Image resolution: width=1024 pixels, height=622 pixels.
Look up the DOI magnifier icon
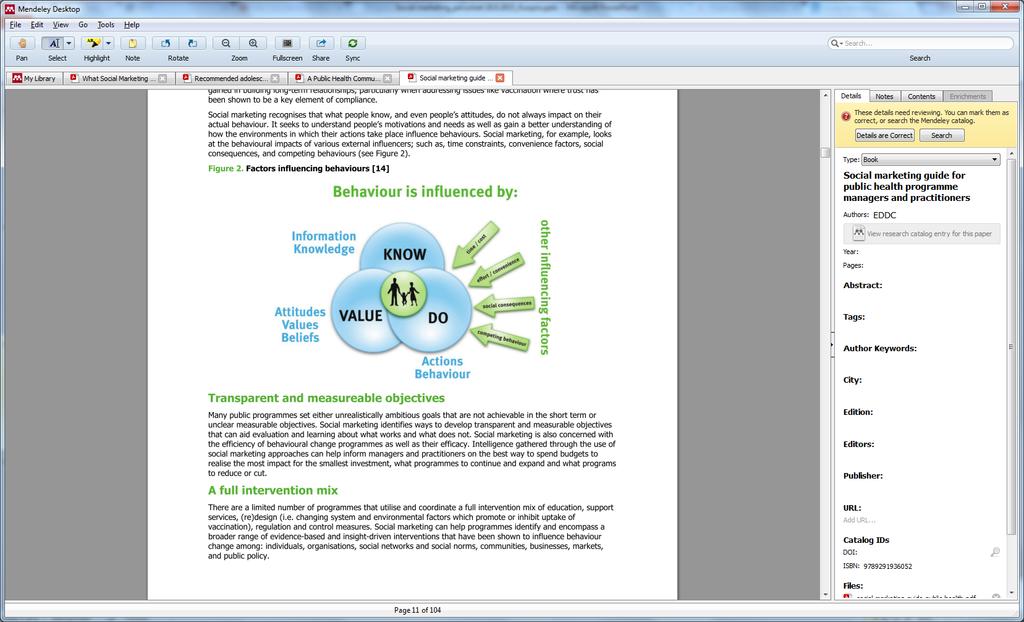click(995, 553)
